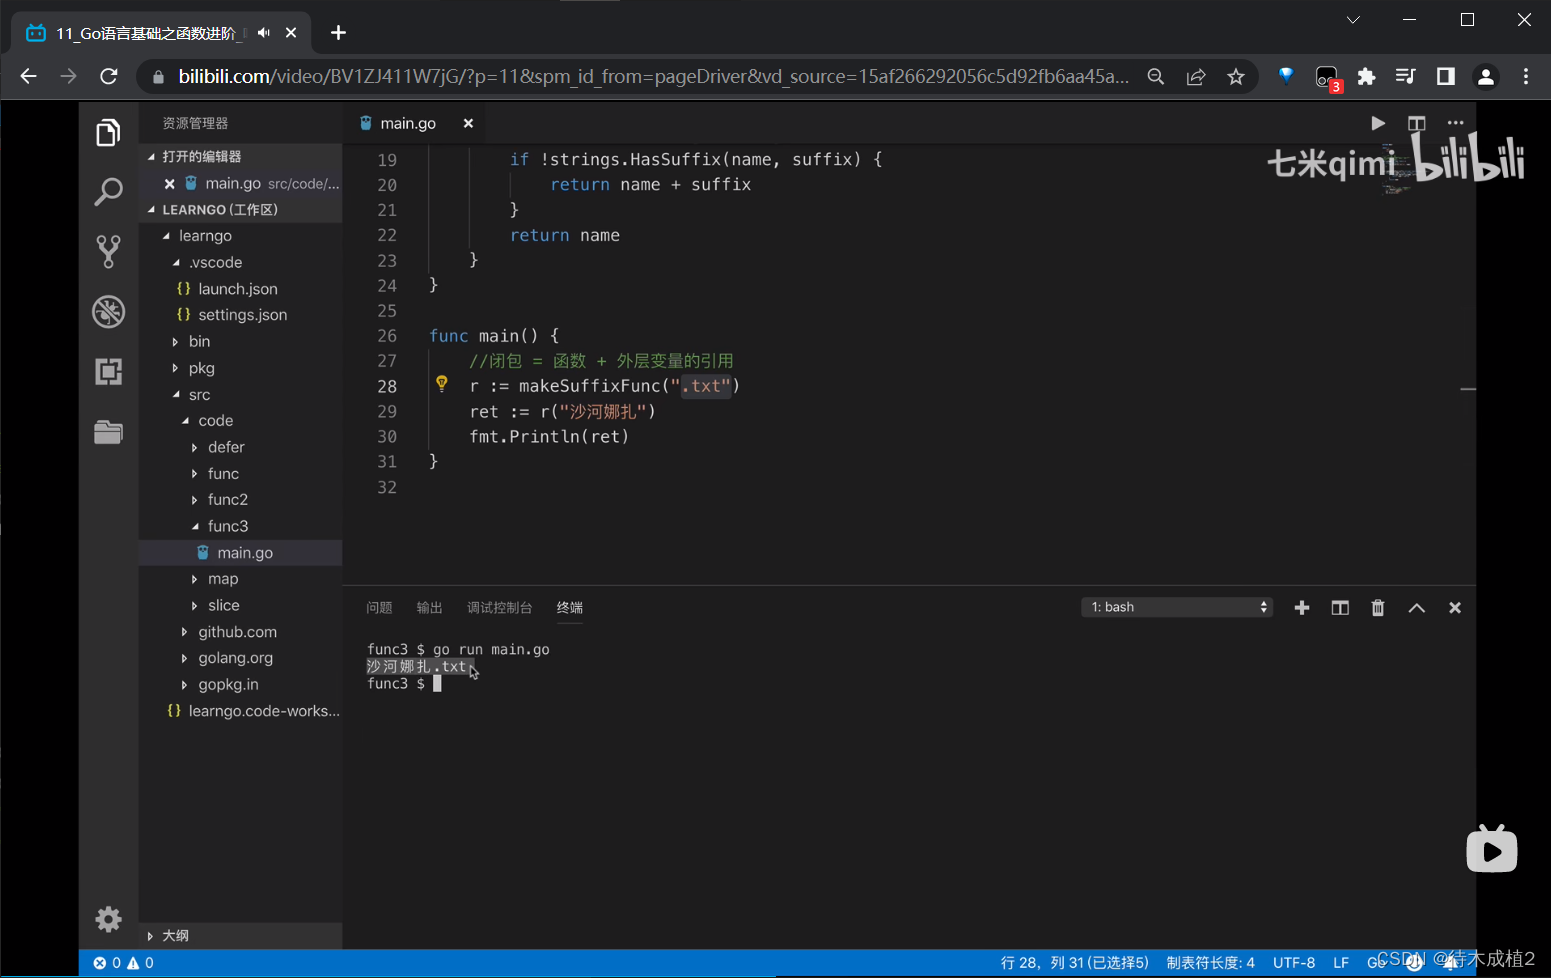Expand the outline section at the bottom
This screenshot has width=1551, height=978.
[240, 936]
